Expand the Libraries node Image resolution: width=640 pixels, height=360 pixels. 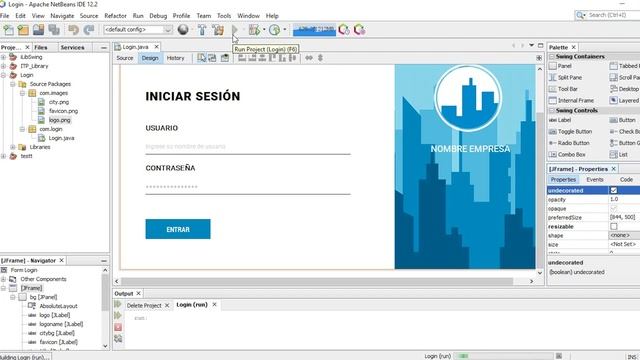(13, 147)
